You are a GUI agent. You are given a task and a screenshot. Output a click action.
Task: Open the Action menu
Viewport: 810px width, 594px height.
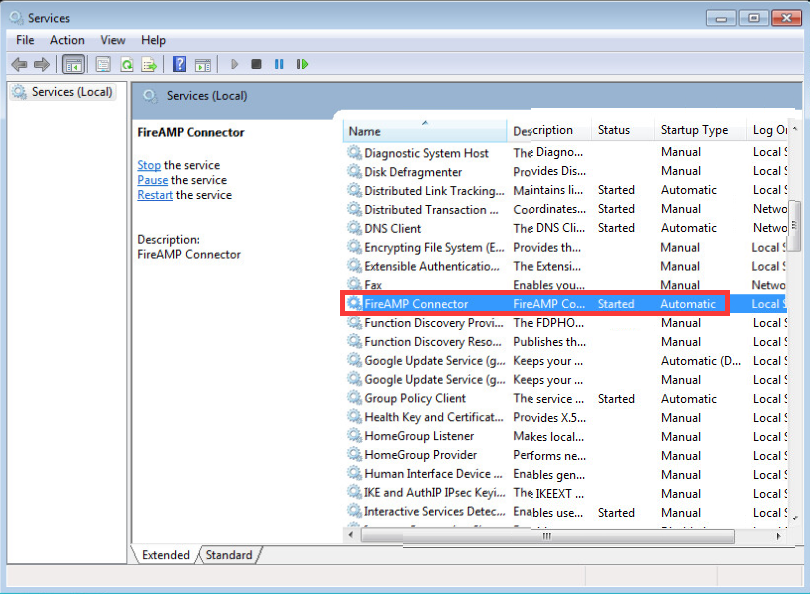tap(67, 40)
